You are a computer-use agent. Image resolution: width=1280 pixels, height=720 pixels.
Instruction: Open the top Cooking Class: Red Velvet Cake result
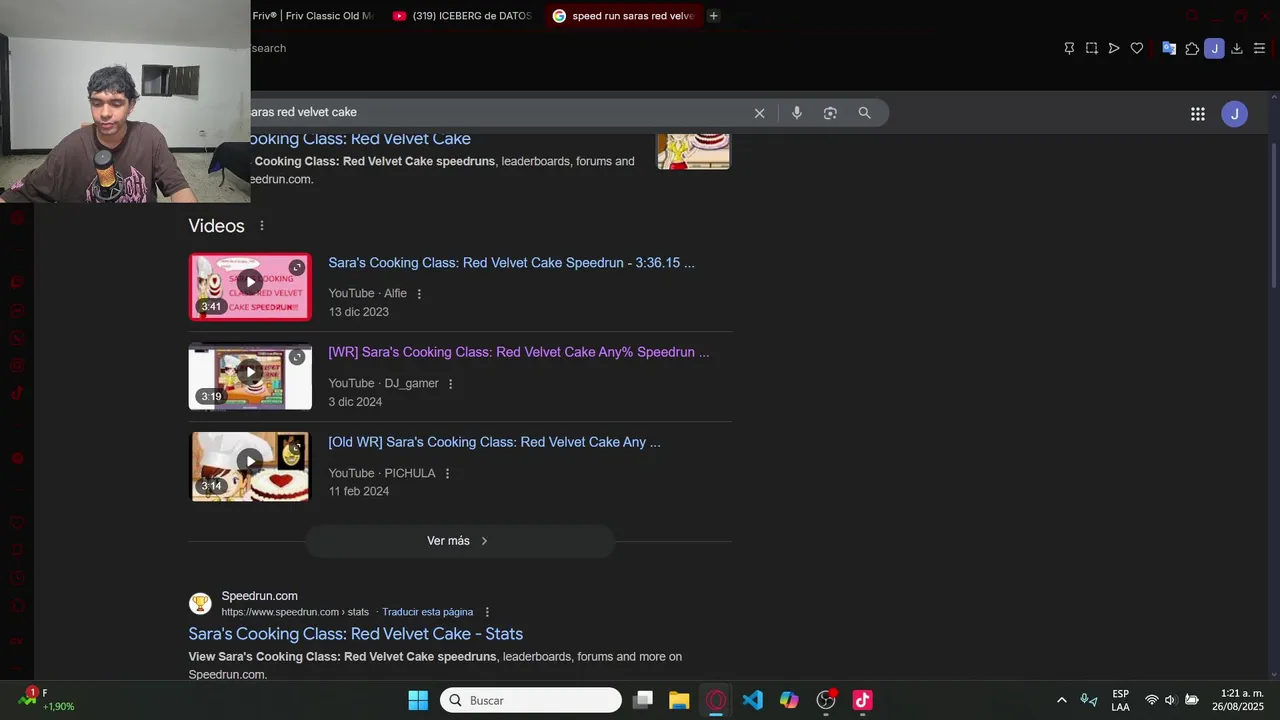click(x=360, y=139)
